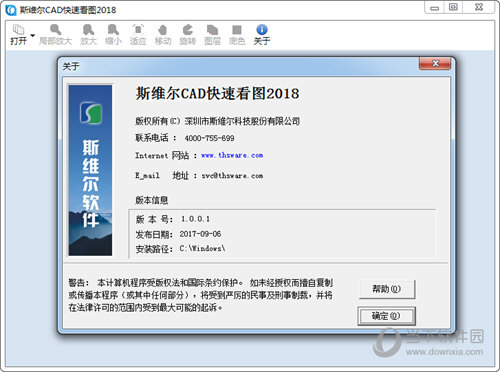This screenshot has width=500, height=372.
Task: Click the 缩小 zoom out icon
Action: coord(113,35)
